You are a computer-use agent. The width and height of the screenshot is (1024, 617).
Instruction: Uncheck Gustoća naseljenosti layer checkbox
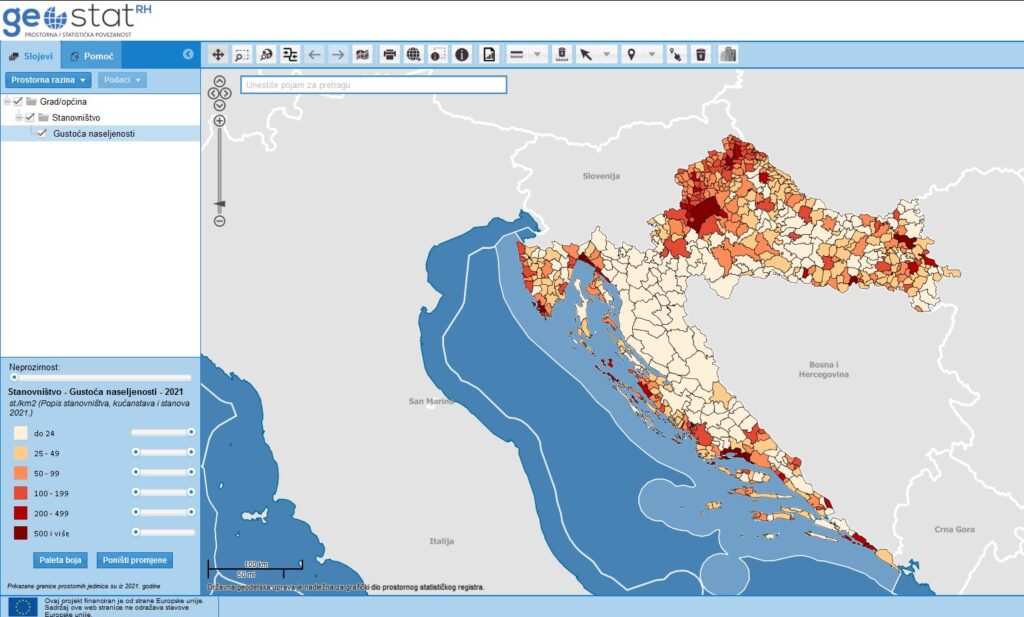coord(42,134)
